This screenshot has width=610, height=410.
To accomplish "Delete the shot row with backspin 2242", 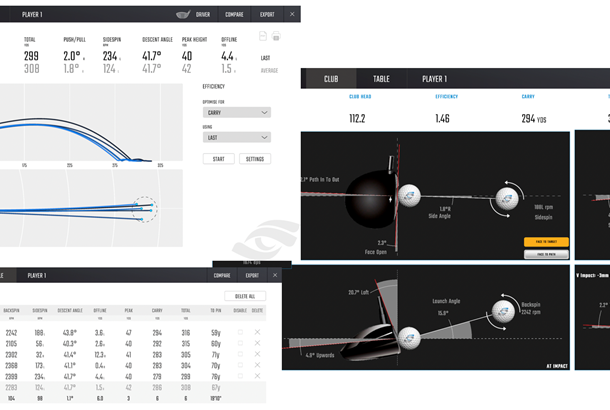I will (x=257, y=332).
